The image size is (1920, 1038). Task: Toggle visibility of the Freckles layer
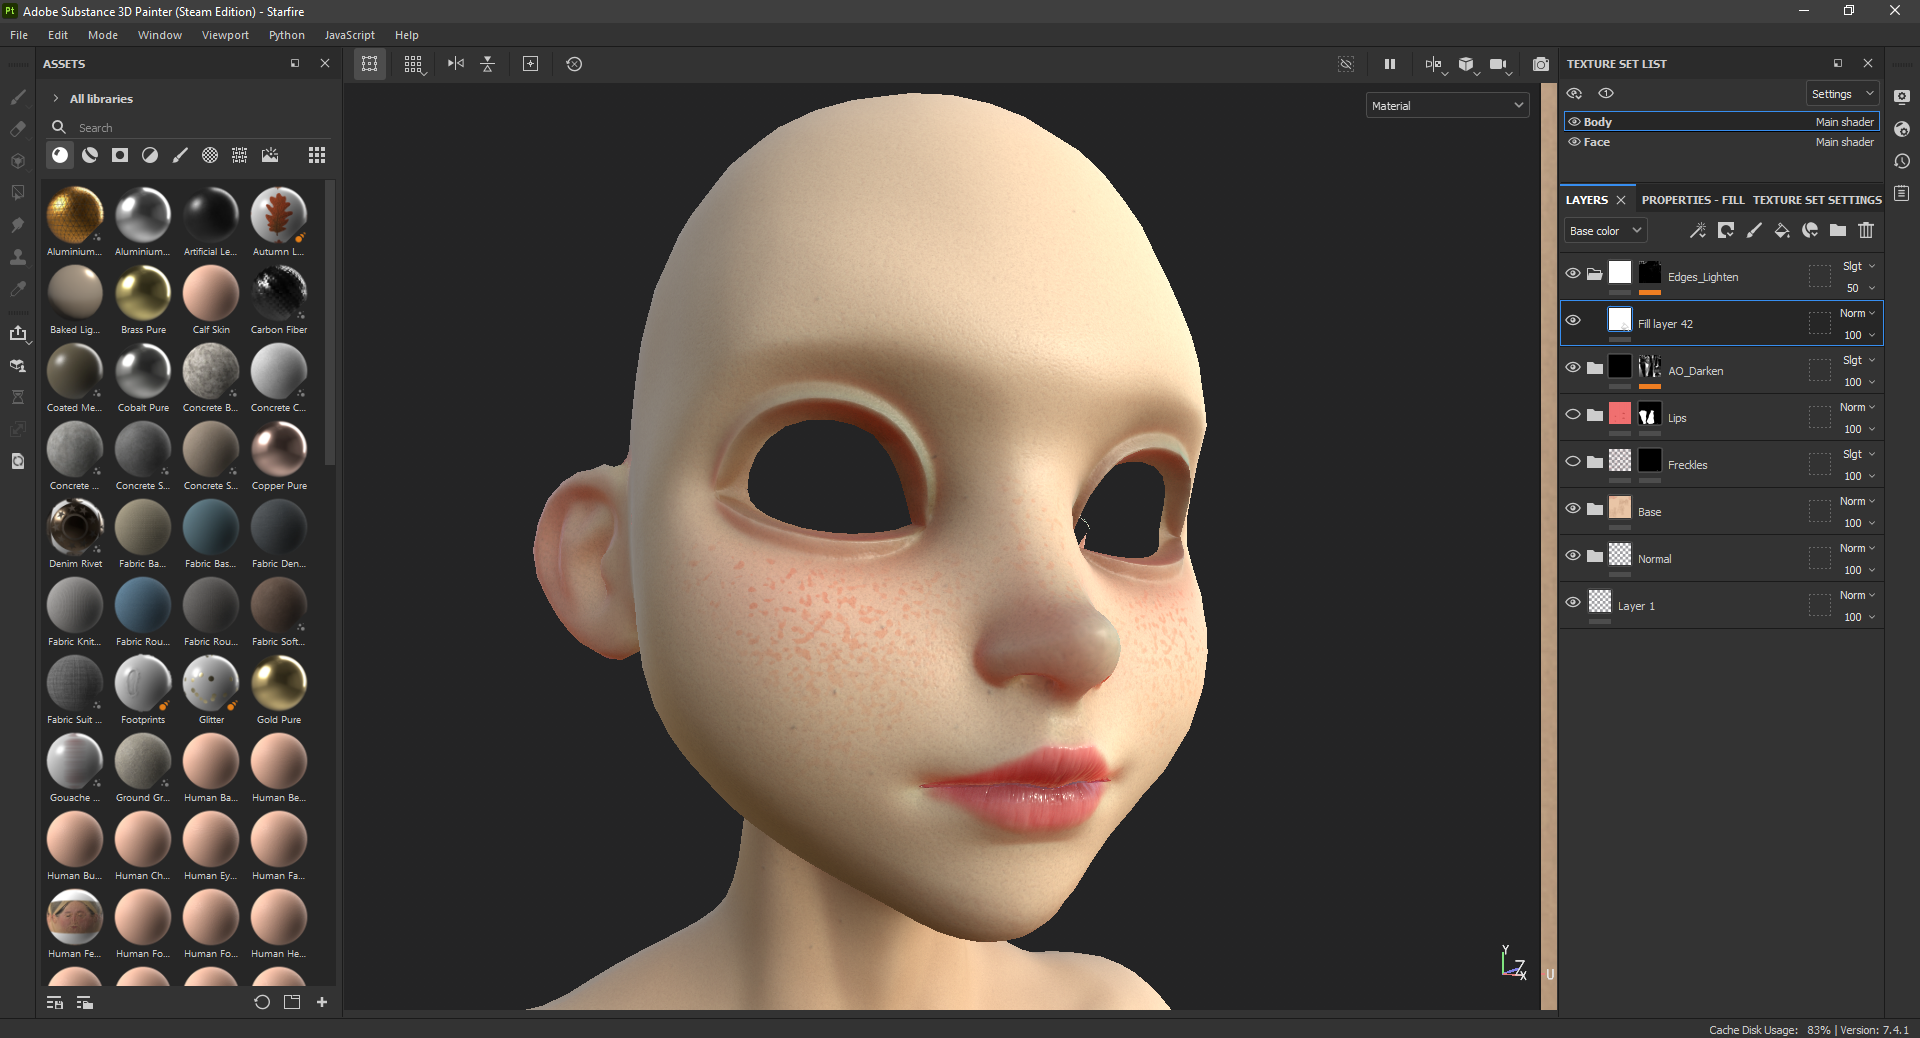(1573, 462)
